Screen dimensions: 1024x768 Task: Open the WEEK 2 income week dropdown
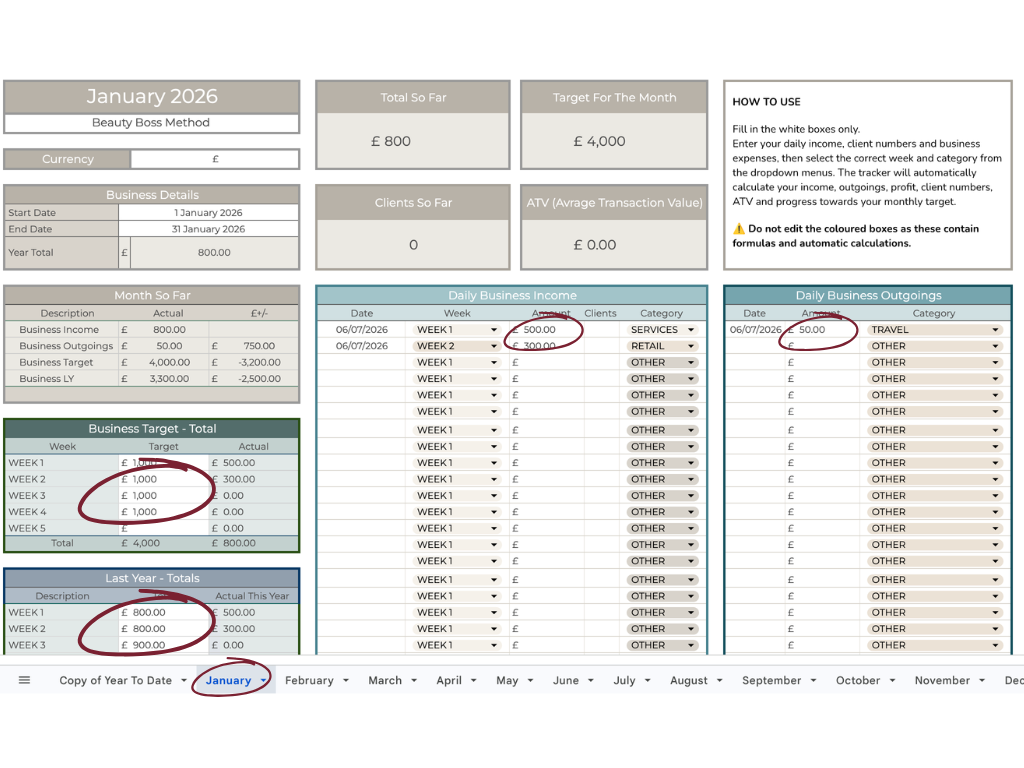click(456, 346)
